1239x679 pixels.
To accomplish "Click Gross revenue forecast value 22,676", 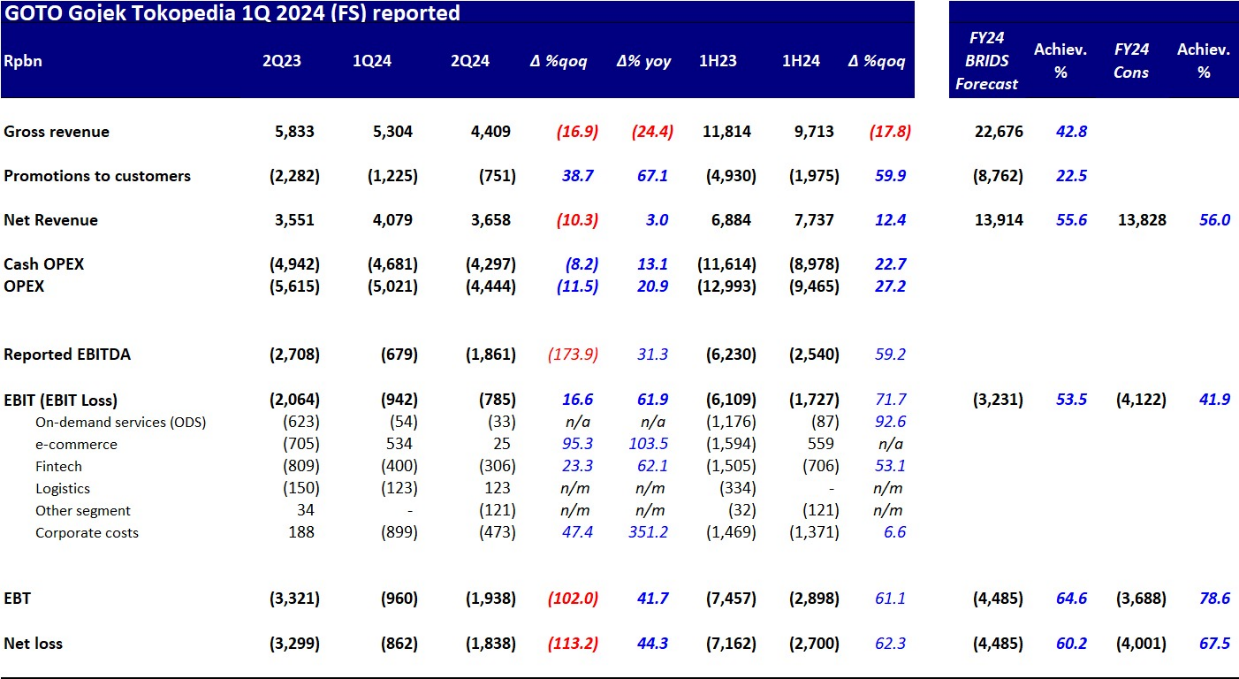I will coord(999,132).
